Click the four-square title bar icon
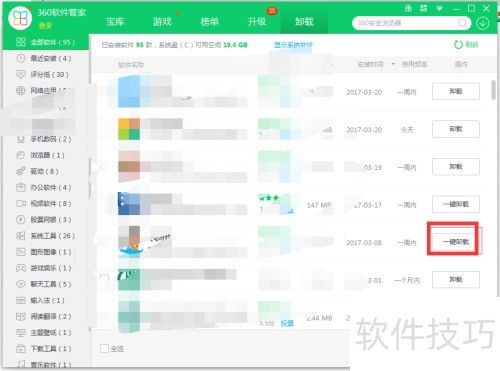The image size is (500, 371). (423, 9)
